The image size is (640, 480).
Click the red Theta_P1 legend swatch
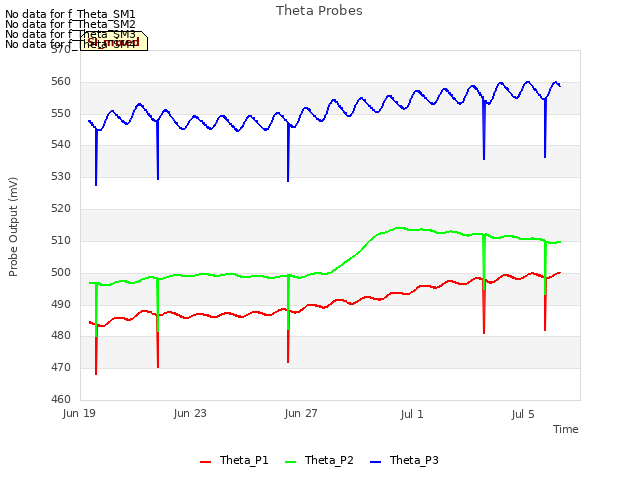205,462
